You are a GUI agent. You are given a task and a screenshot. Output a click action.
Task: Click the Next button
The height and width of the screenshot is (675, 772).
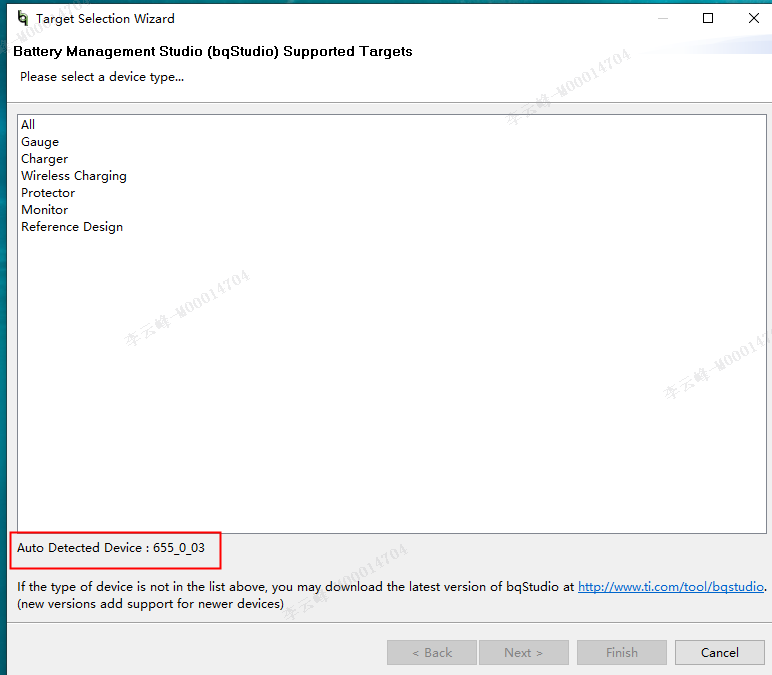click(524, 652)
